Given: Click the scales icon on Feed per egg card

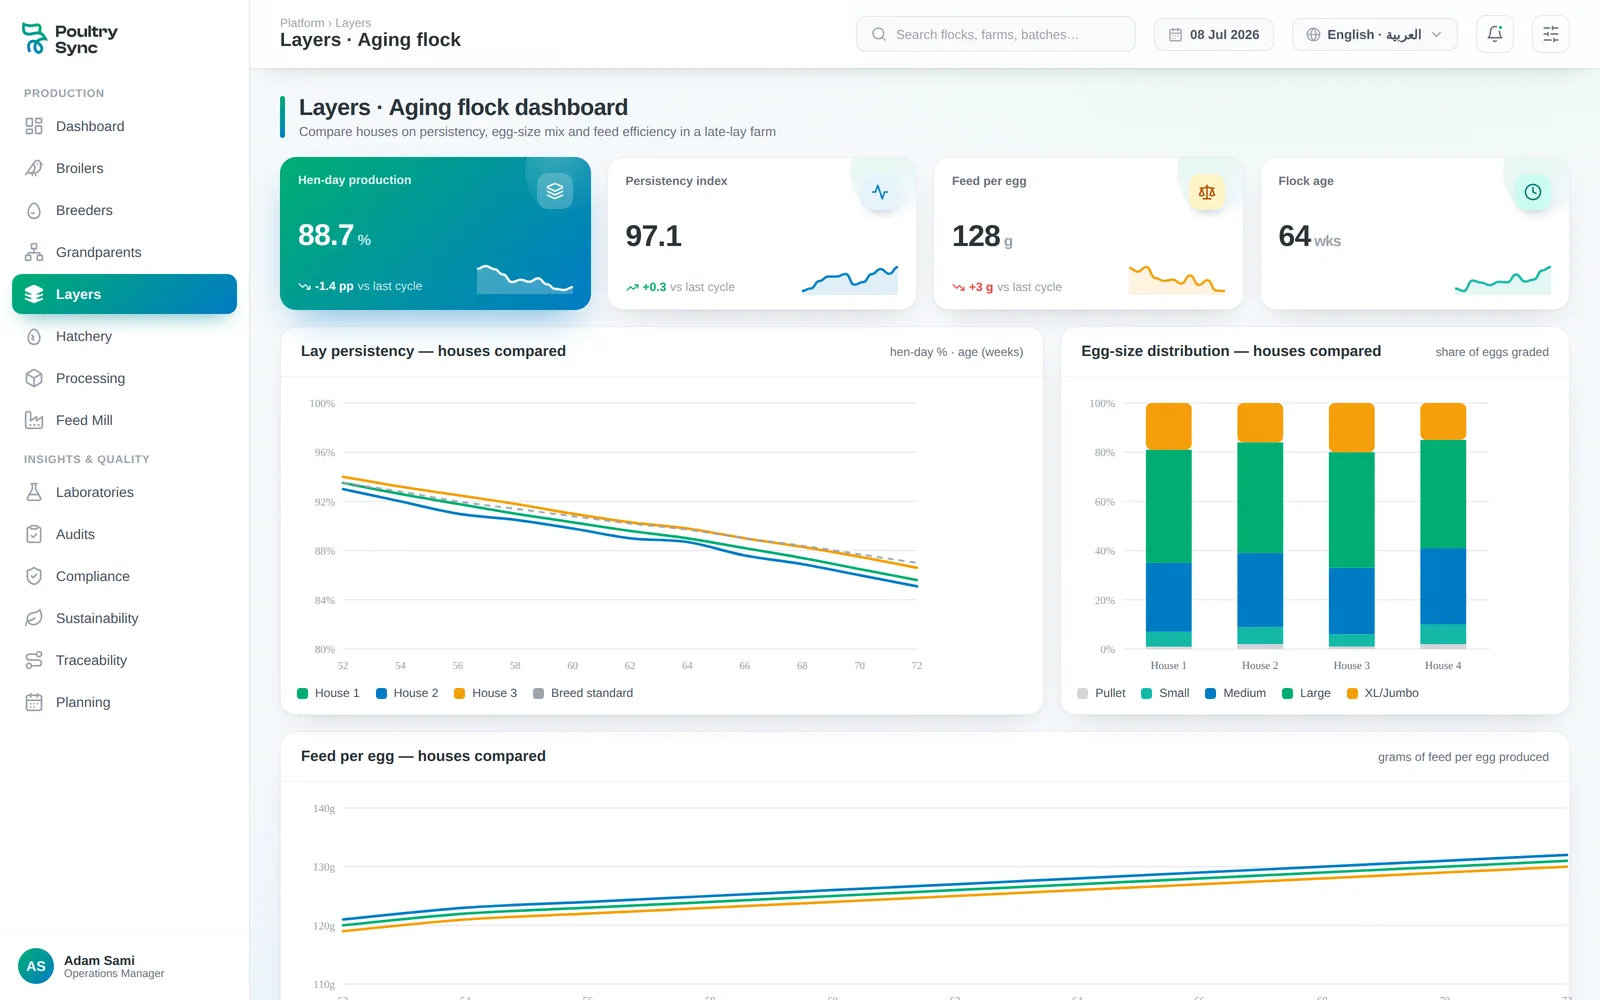Looking at the screenshot, I should pos(1207,192).
